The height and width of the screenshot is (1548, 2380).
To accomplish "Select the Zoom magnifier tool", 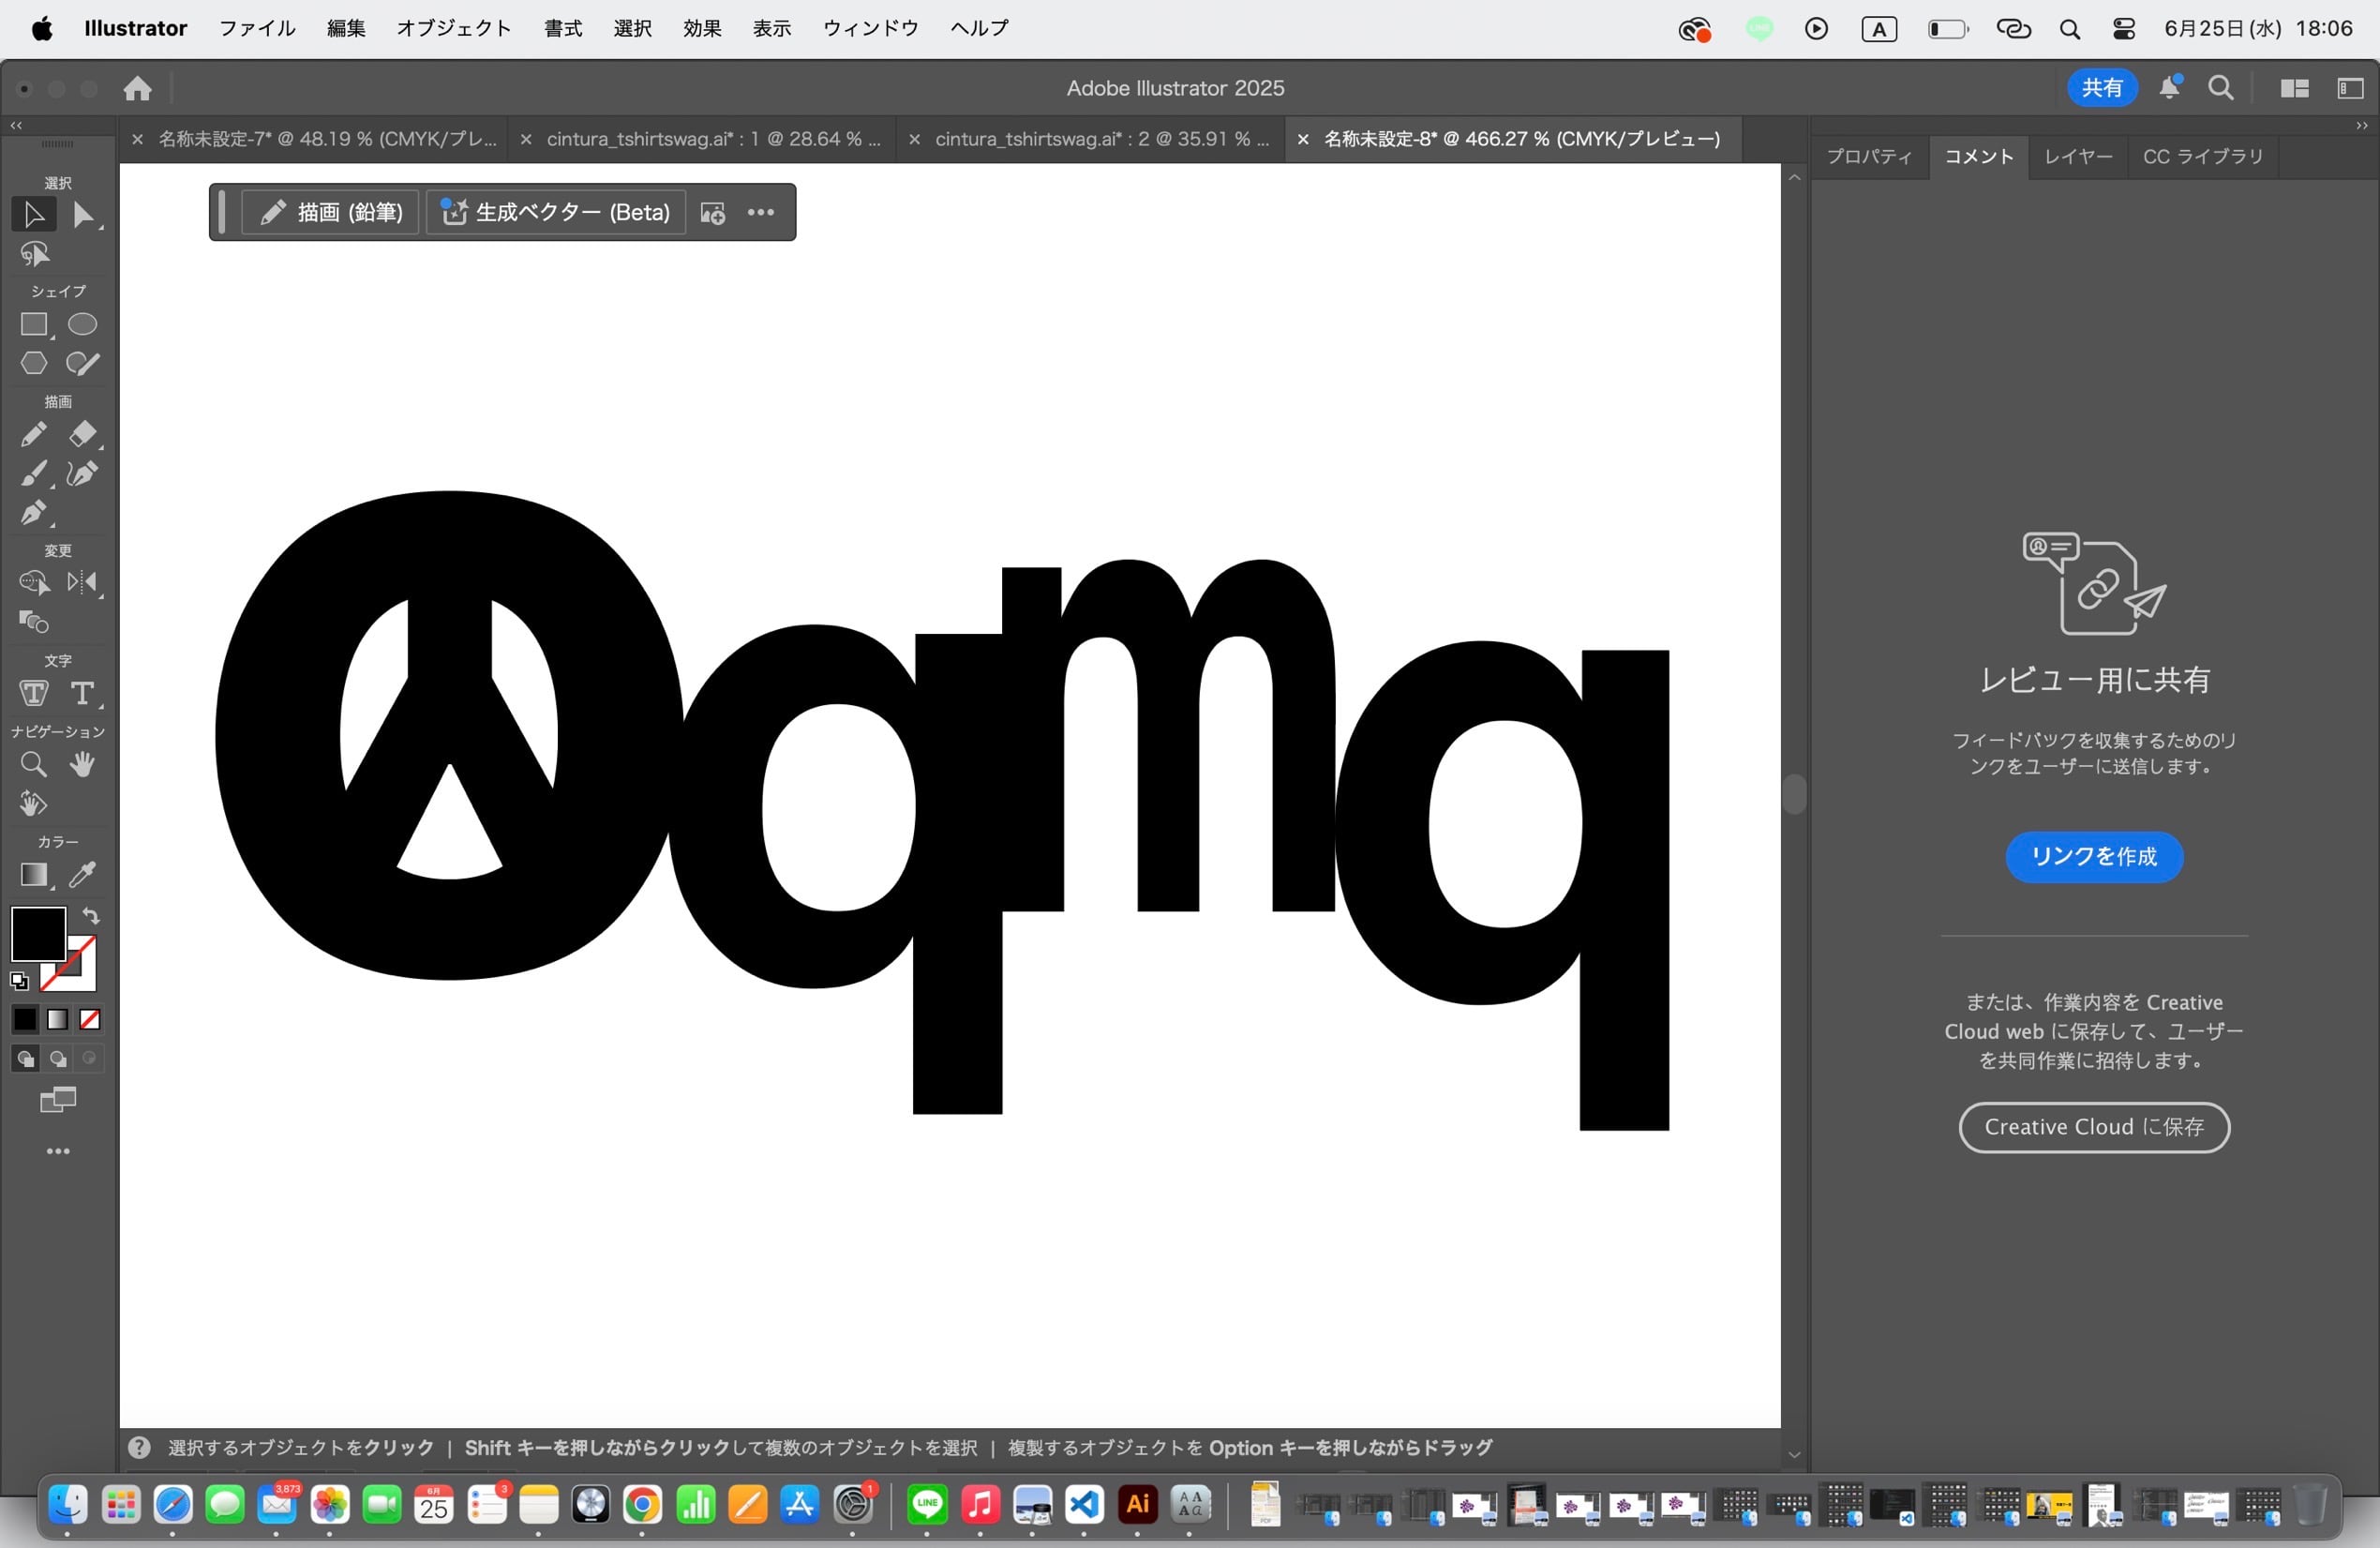I will pyautogui.click(x=33, y=765).
